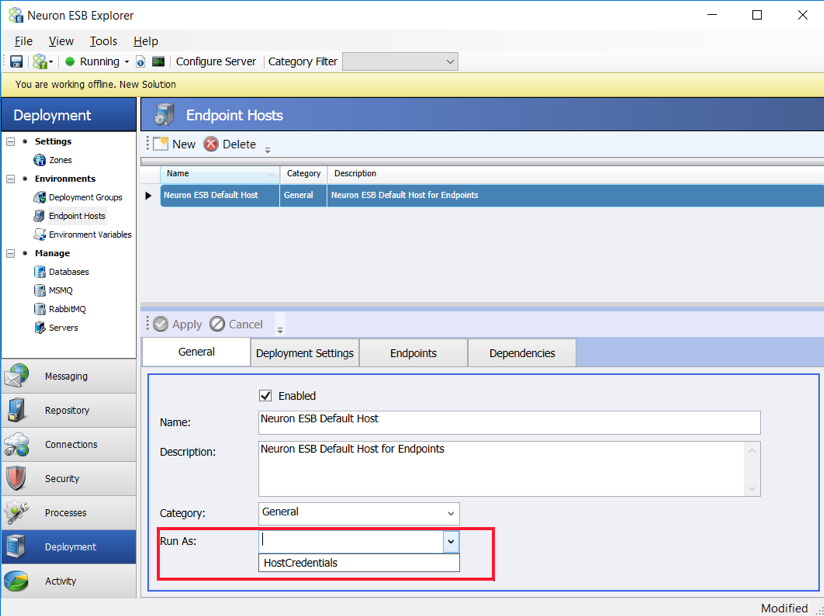
Task: Click the Deployment Groups icon
Action: (x=39, y=197)
